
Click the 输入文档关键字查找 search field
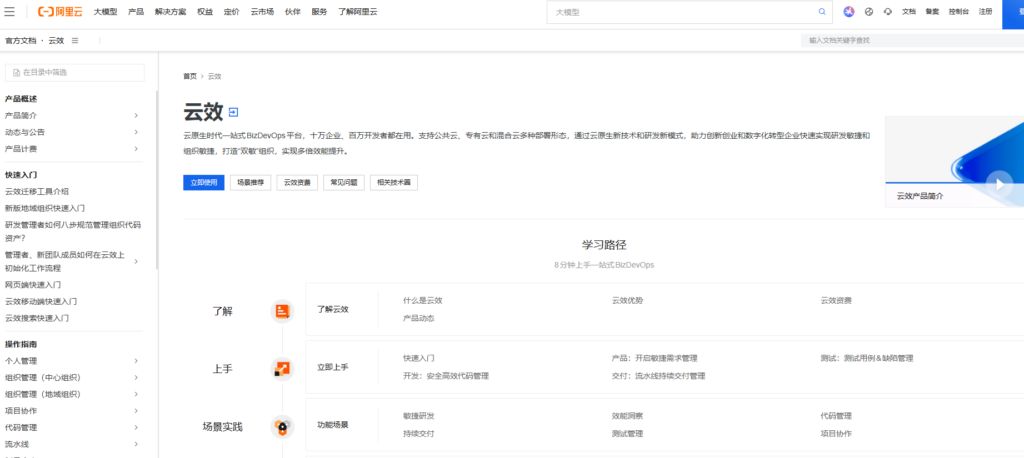912,41
